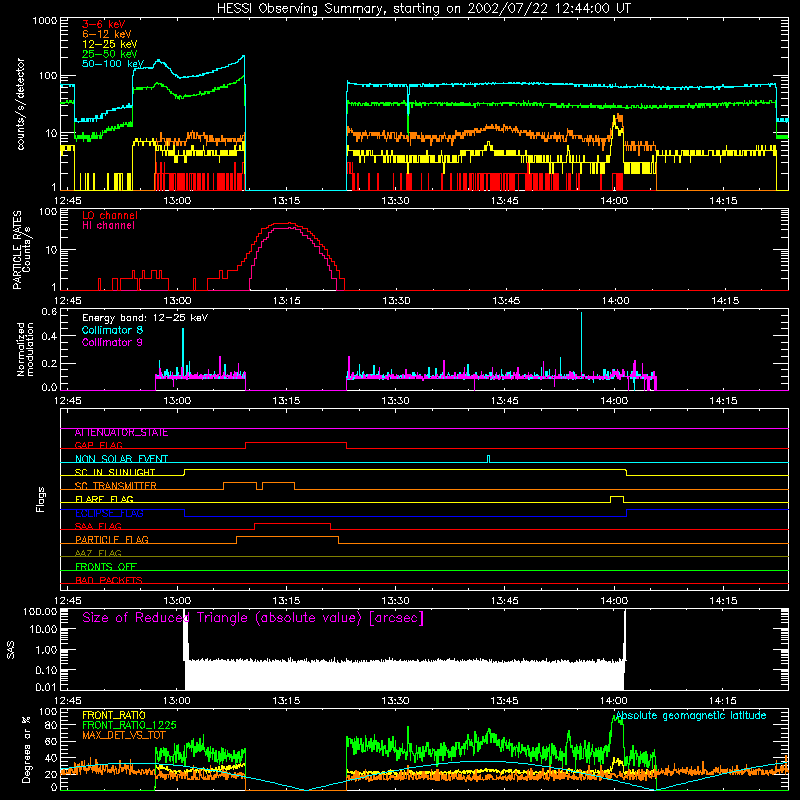Click the blue 'ECLIPSE_FLAG' label

tap(109, 513)
